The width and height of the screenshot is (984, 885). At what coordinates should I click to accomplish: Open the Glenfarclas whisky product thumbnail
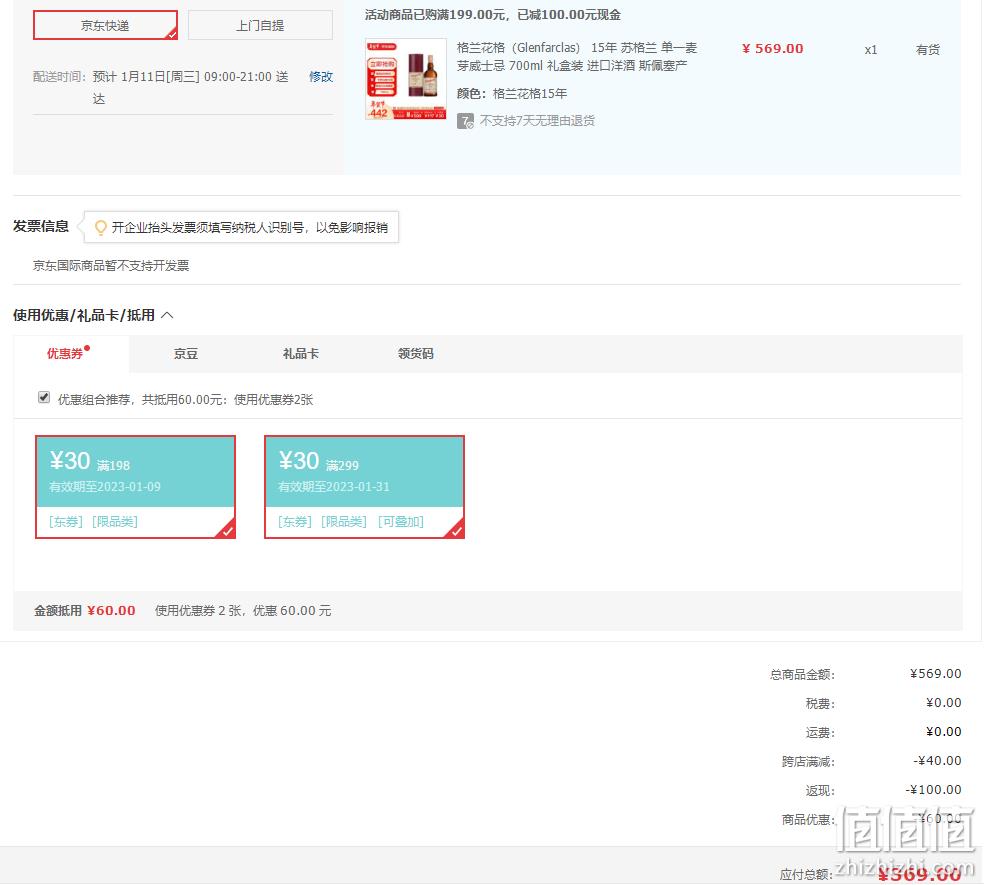pos(405,79)
